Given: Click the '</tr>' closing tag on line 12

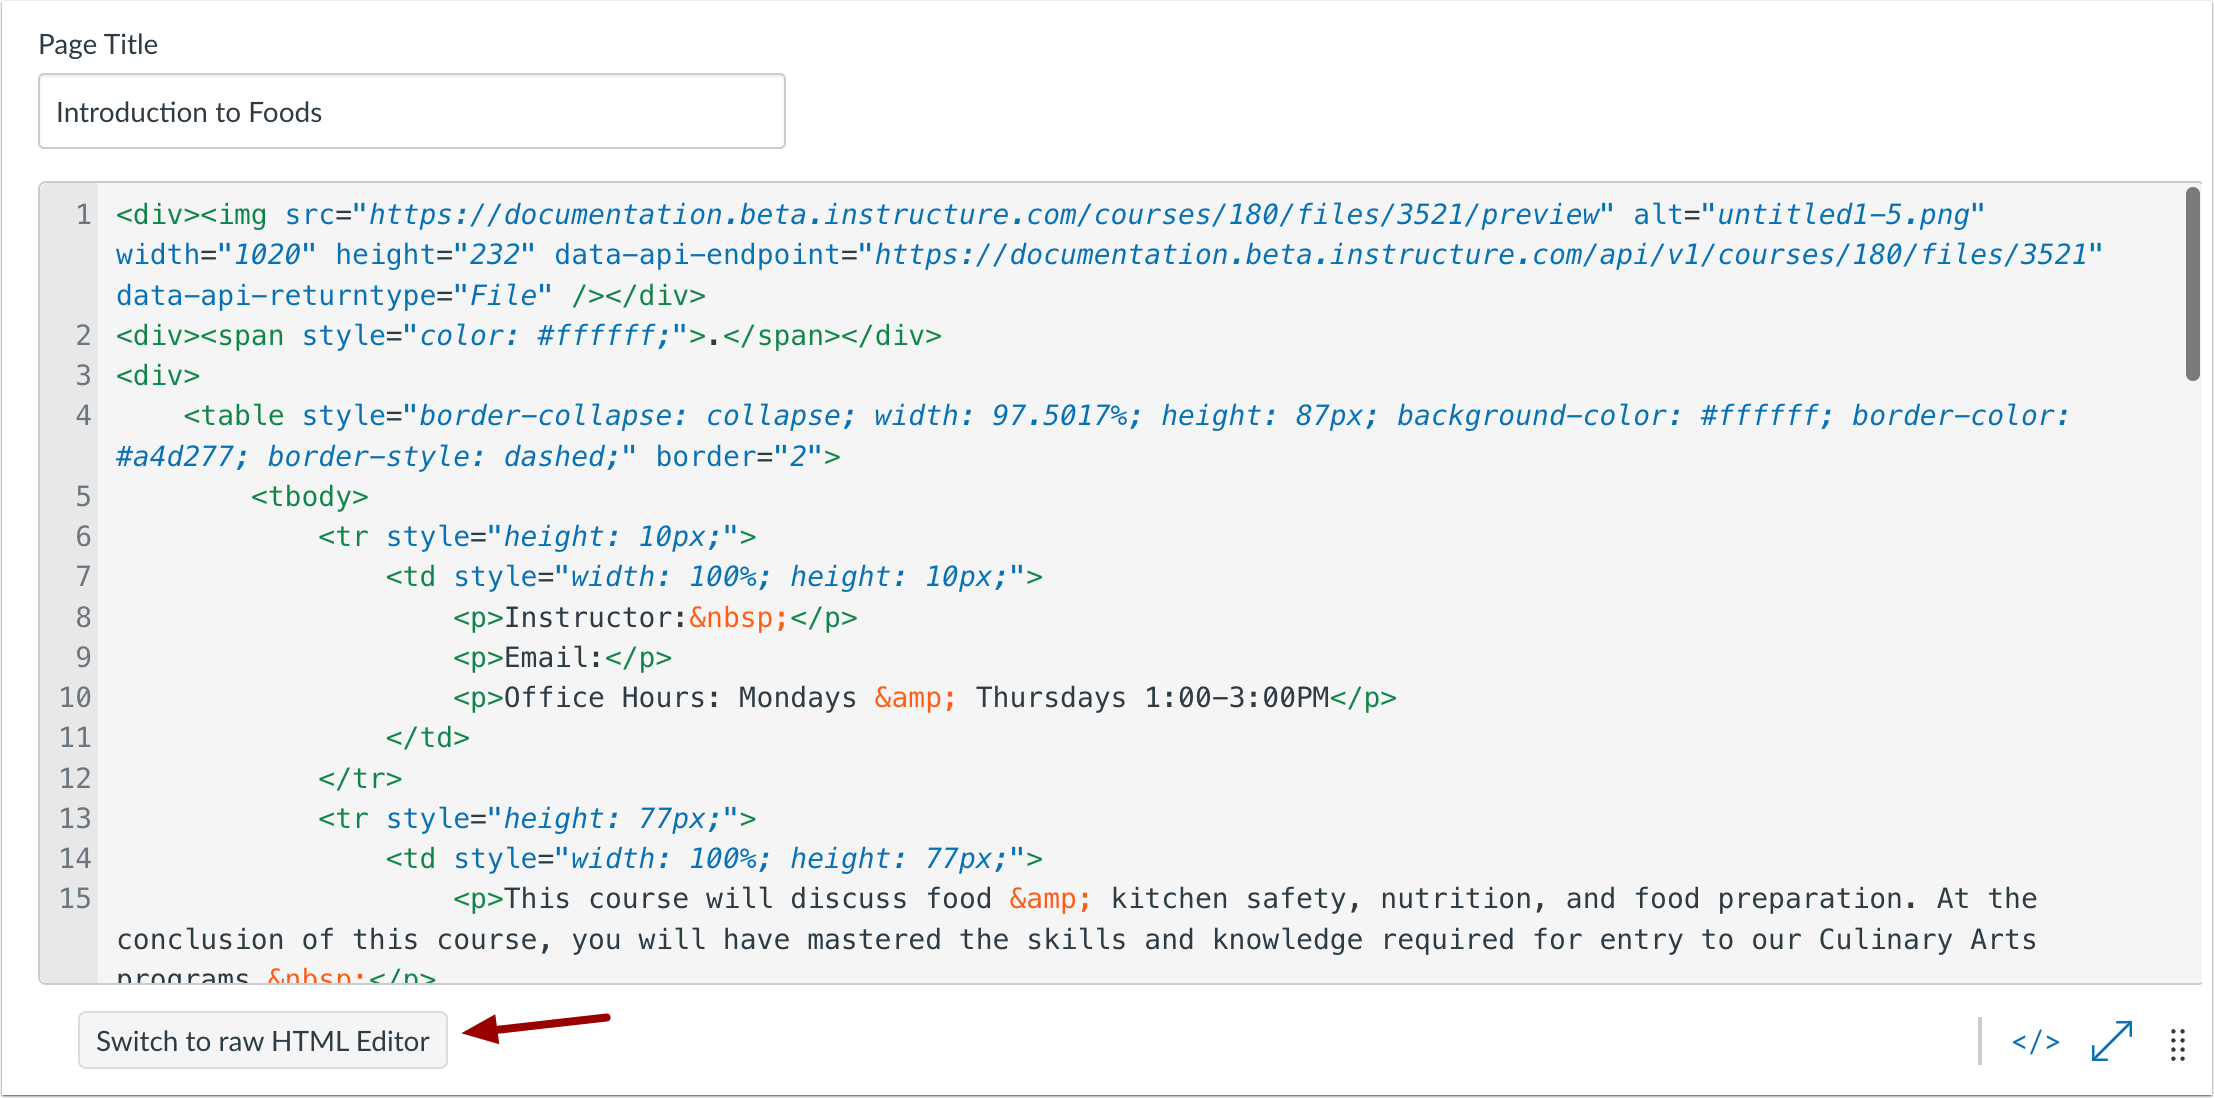Looking at the screenshot, I should pos(360,778).
